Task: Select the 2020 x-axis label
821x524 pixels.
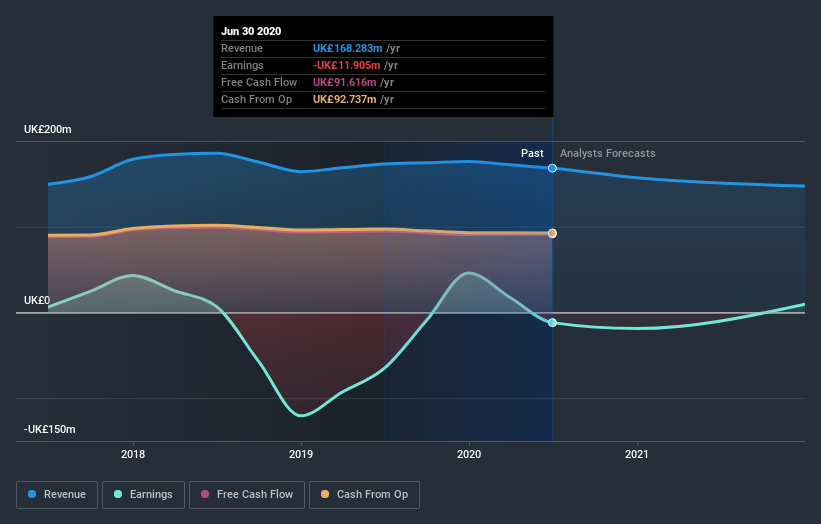Action: (x=469, y=454)
